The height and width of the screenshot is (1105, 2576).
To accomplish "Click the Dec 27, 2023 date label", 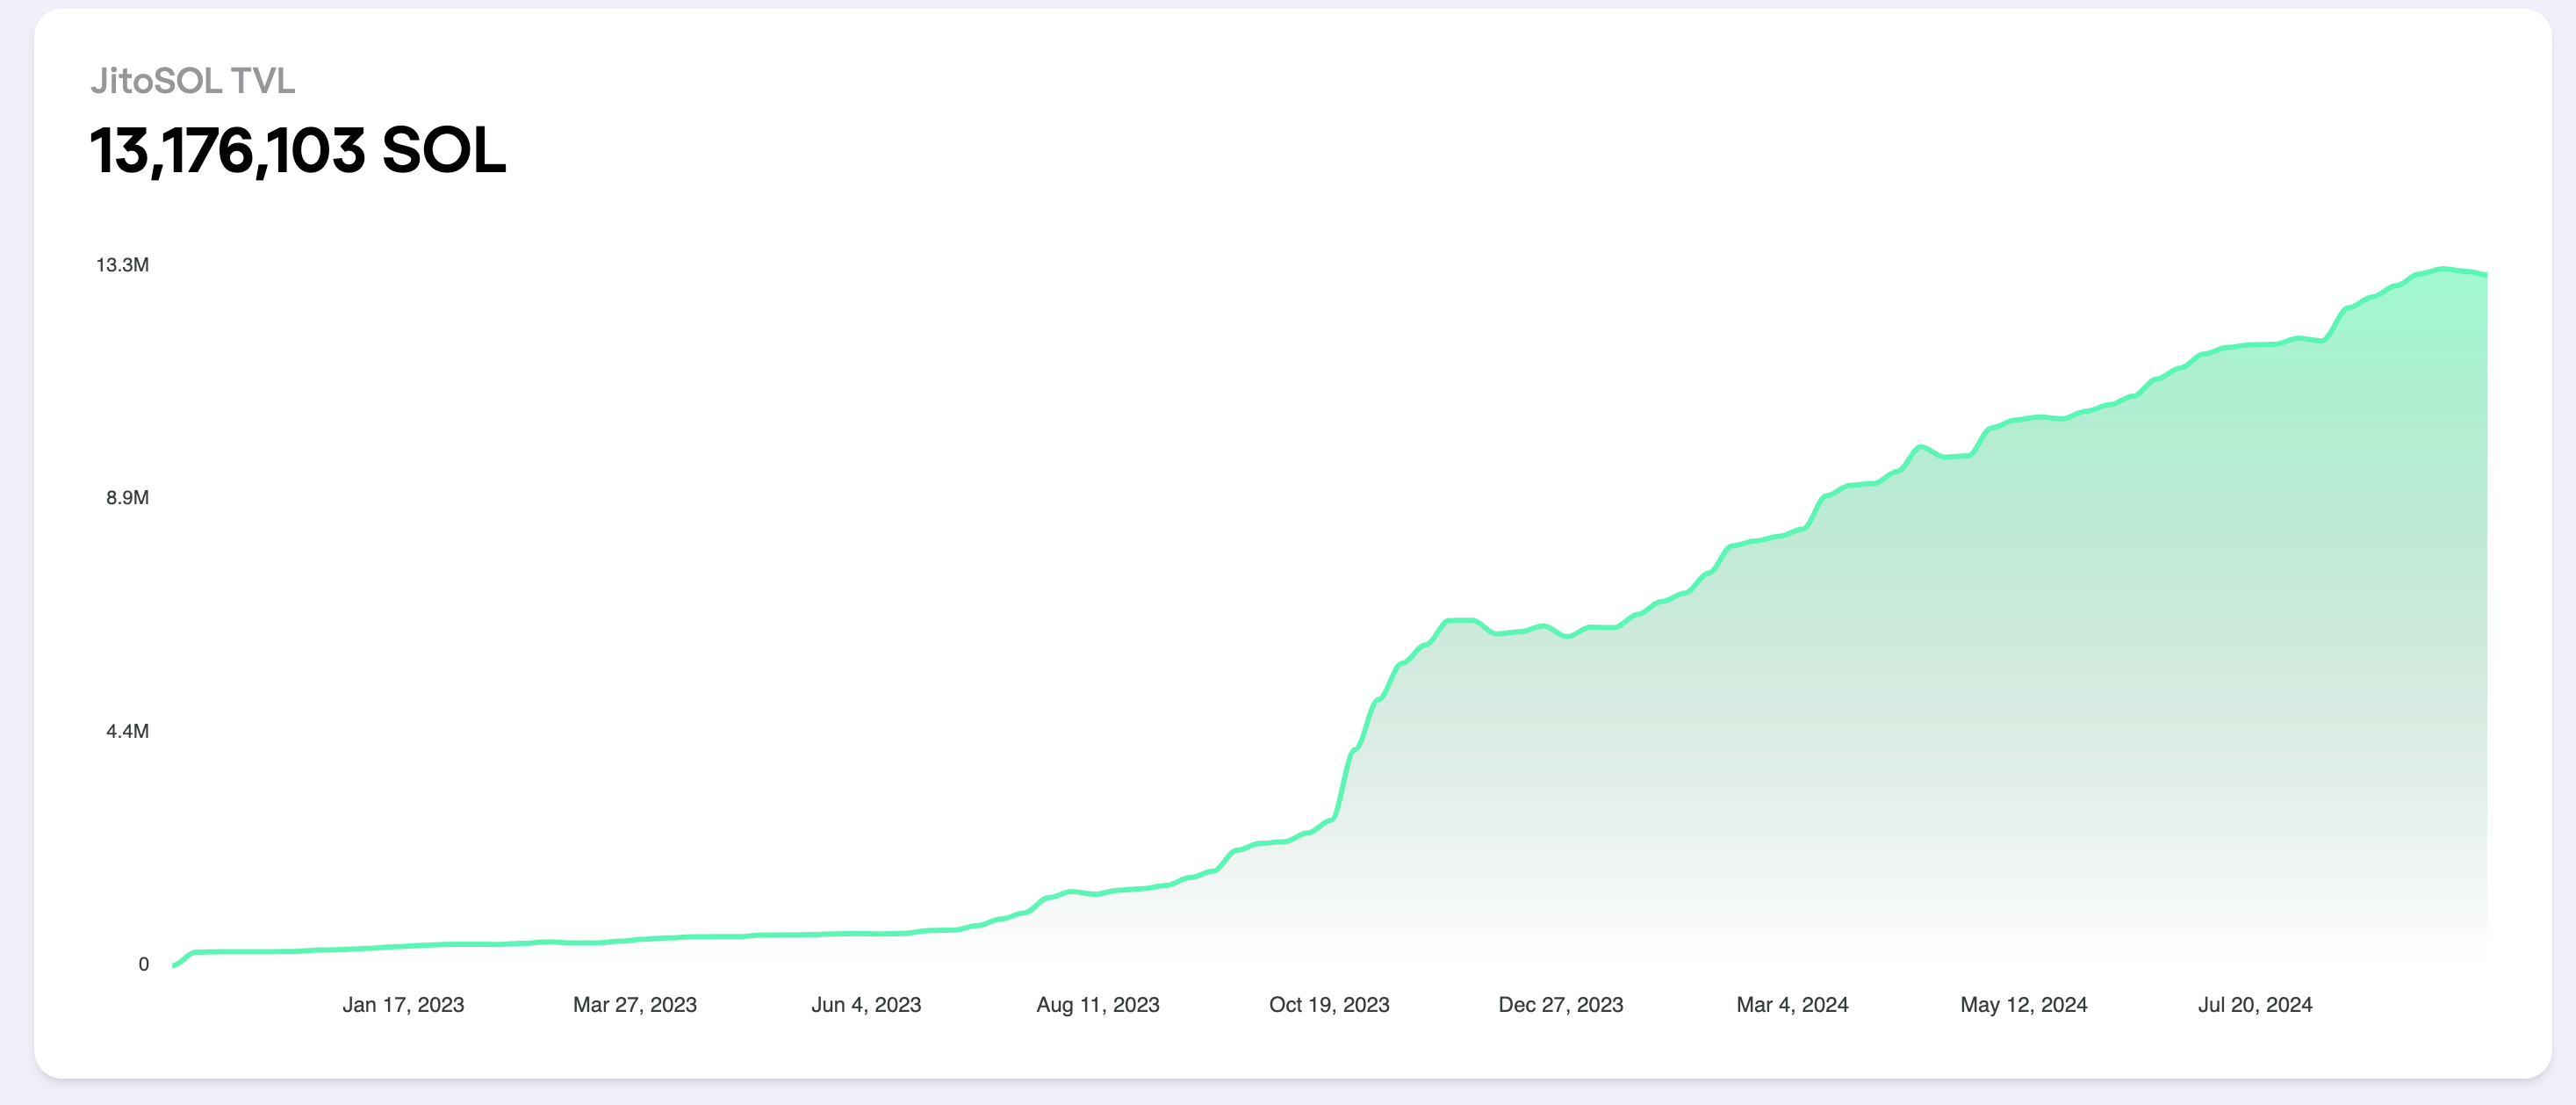I will pyautogui.click(x=1560, y=1004).
